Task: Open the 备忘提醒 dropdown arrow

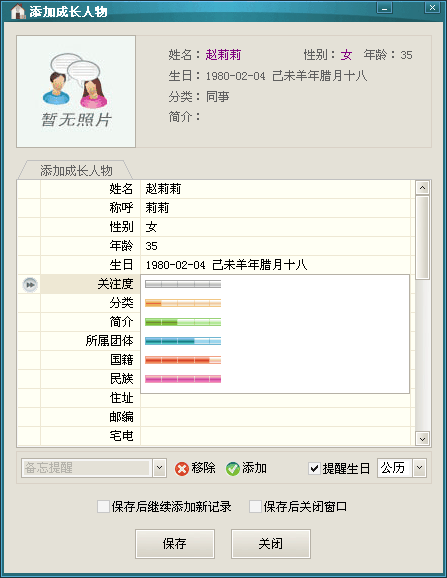Action: pyautogui.click(x=159, y=468)
